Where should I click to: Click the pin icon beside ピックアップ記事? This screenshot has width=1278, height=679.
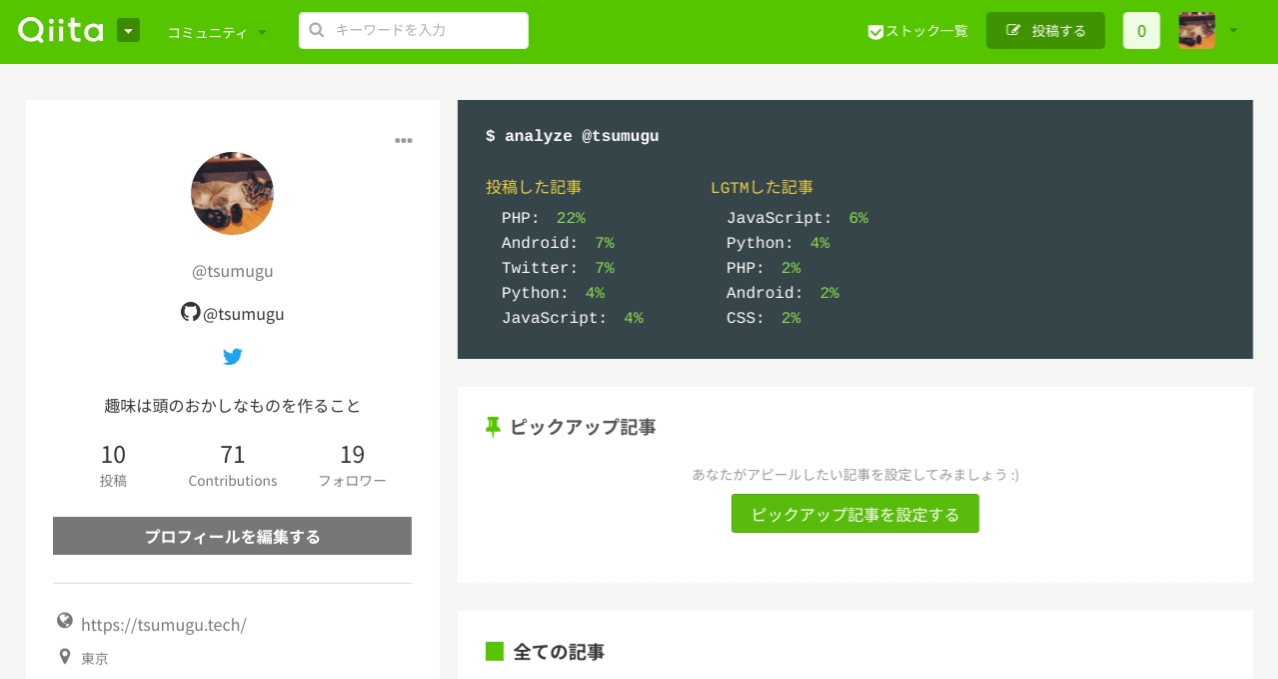click(x=492, y=426)
